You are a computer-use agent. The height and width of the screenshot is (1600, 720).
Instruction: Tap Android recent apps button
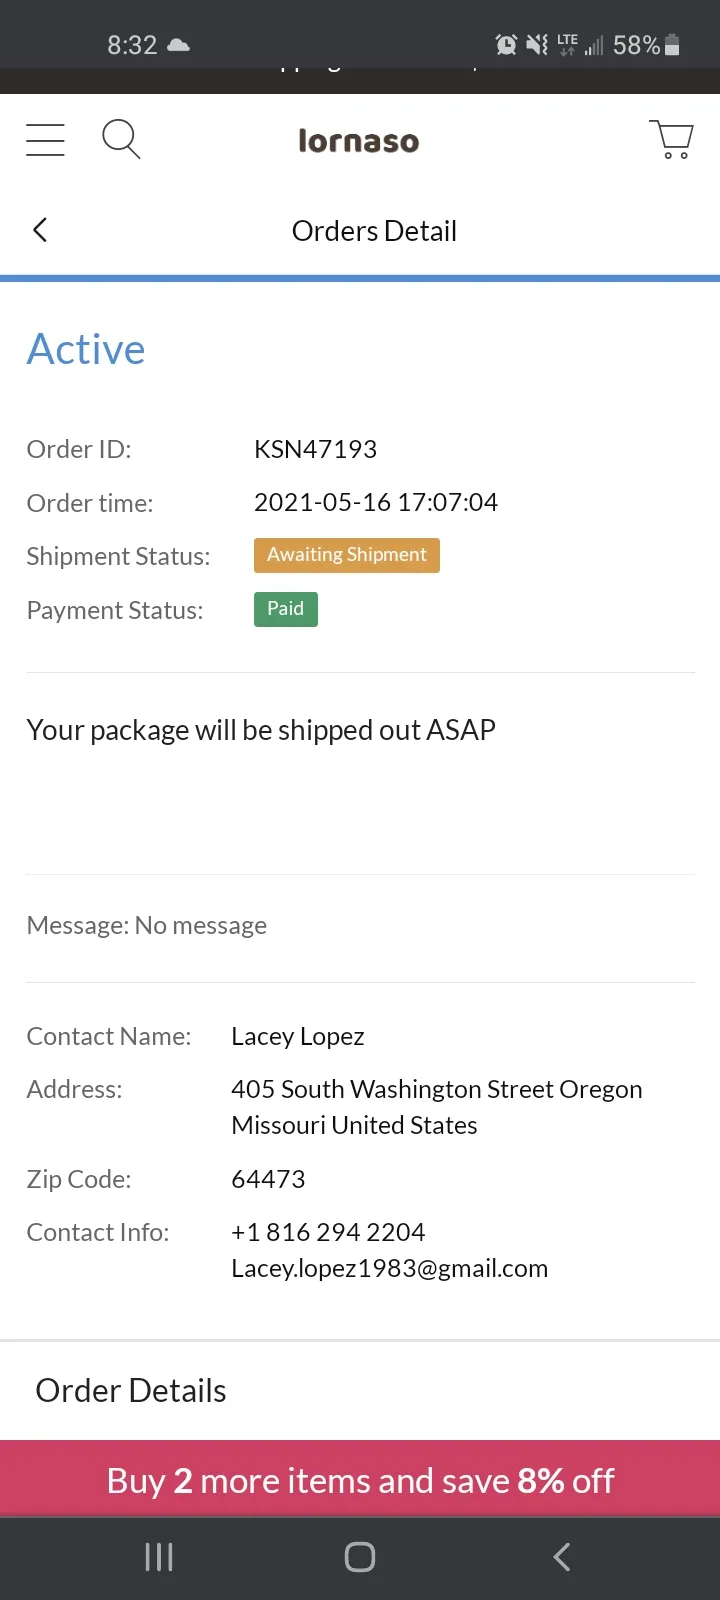pos(159,1556)
